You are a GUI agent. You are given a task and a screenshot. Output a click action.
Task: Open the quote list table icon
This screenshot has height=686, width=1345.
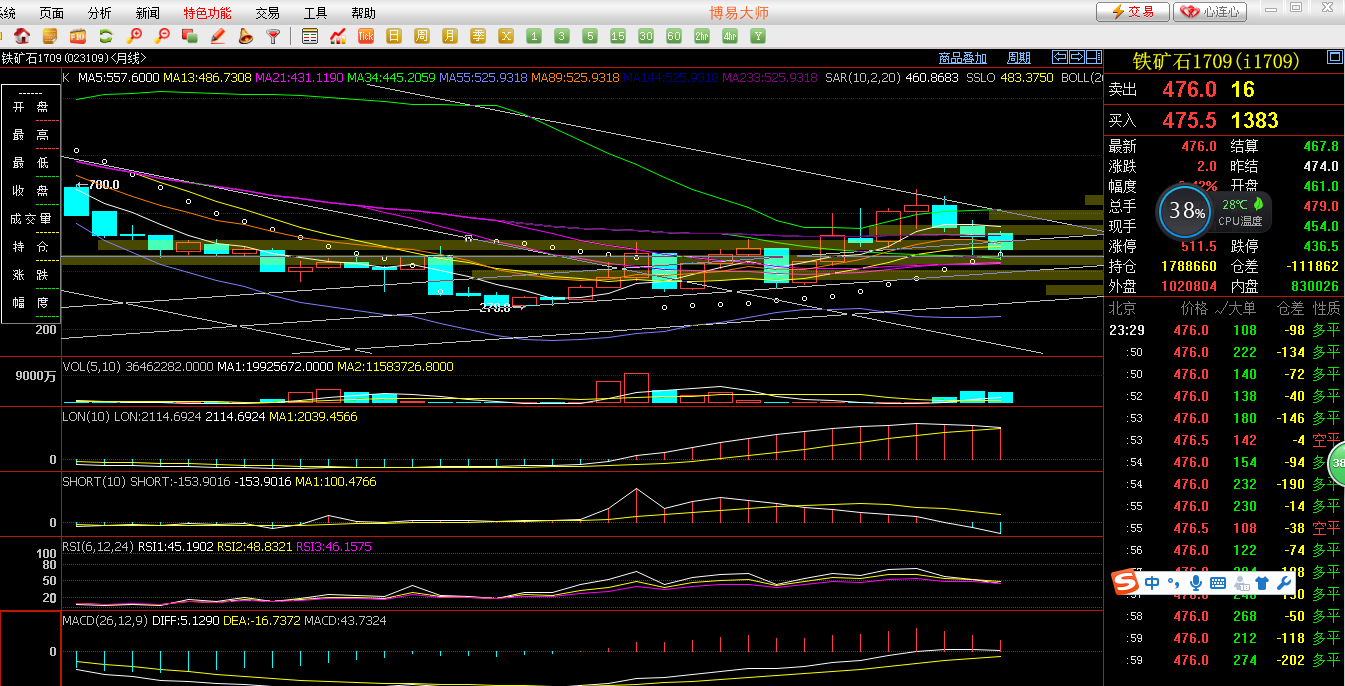(310, 36)
